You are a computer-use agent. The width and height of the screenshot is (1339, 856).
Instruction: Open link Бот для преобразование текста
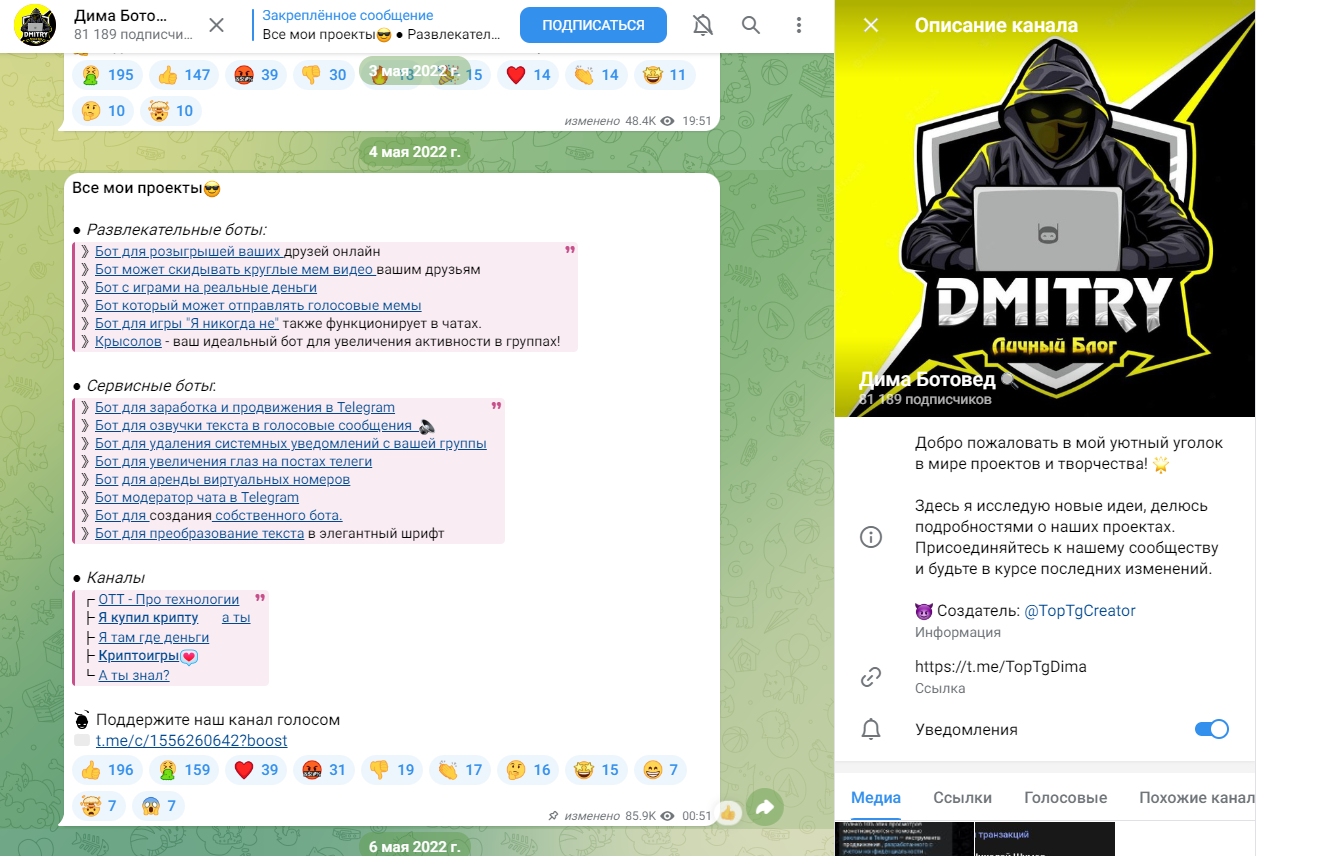click(x=199, y=533)
